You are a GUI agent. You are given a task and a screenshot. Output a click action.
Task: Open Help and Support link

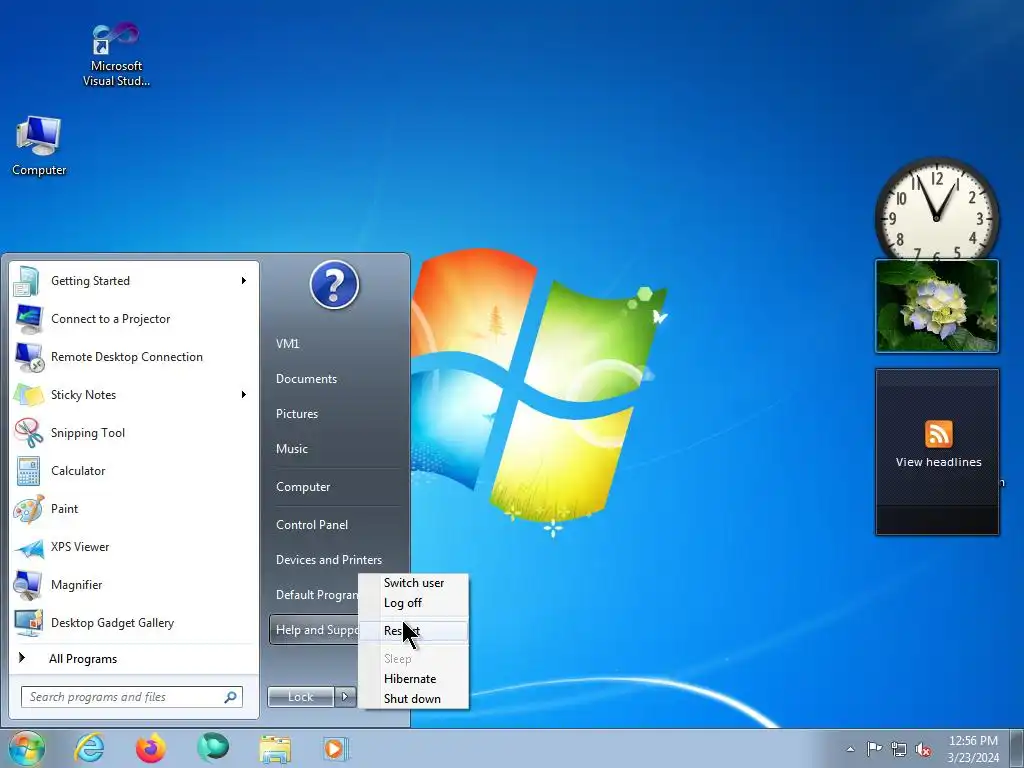pos(316,630)
